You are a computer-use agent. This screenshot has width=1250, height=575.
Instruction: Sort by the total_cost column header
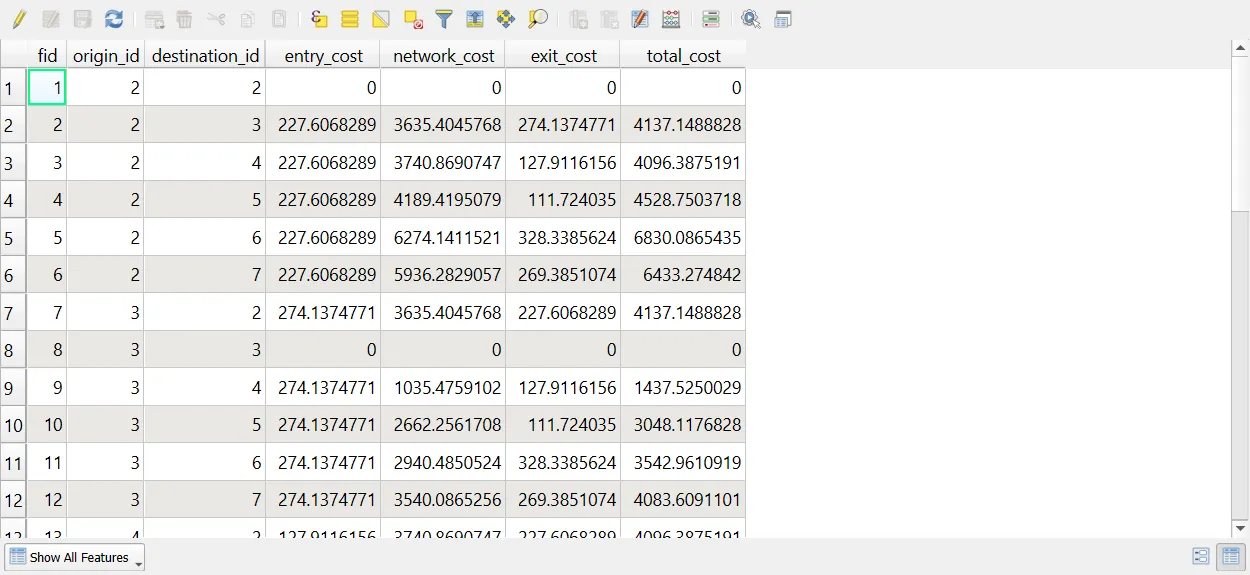(683, 55)
